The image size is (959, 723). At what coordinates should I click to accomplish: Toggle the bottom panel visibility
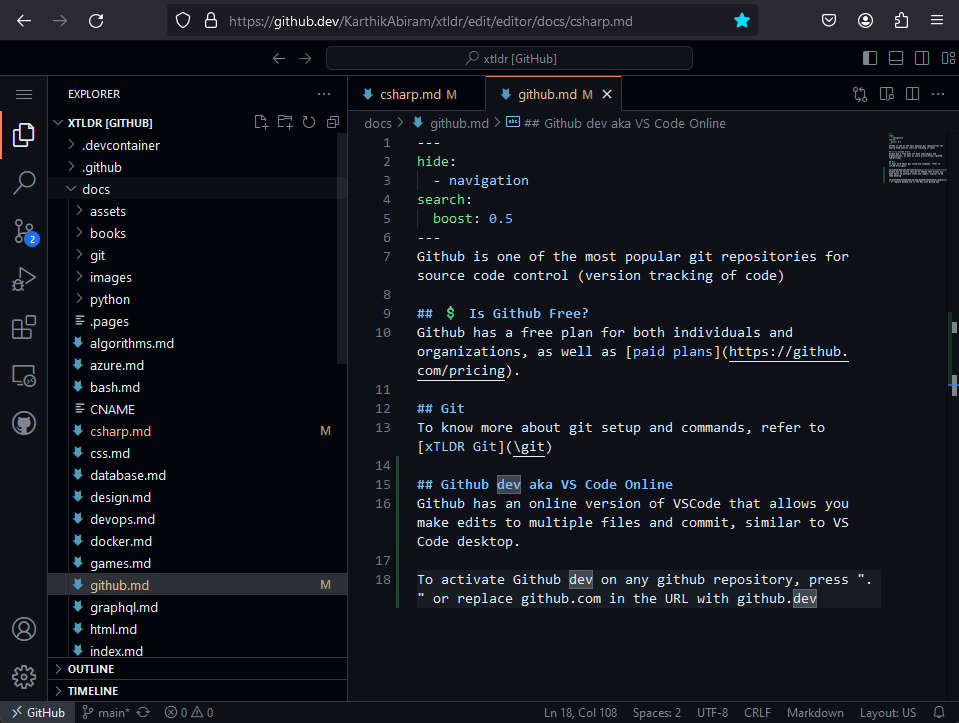[x=895, y=57]
